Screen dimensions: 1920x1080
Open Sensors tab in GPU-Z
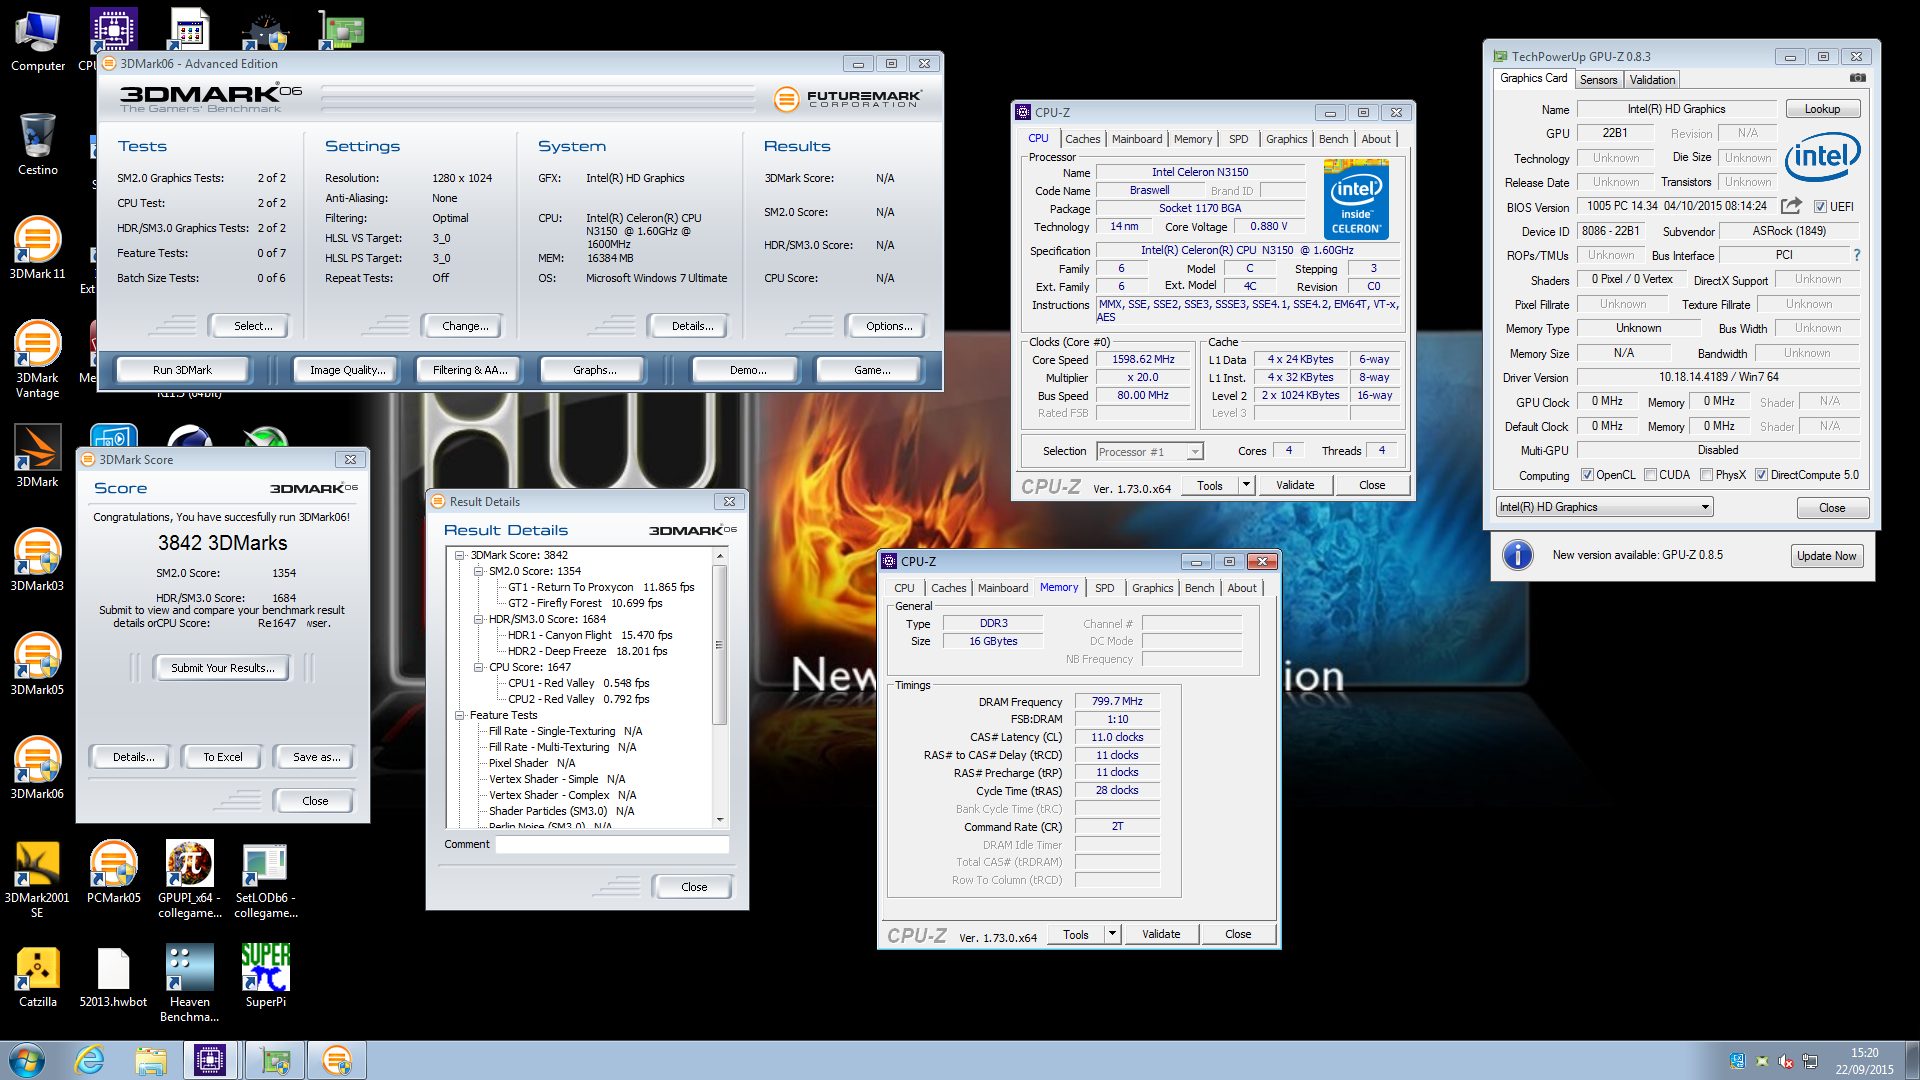coord(1599,80)
